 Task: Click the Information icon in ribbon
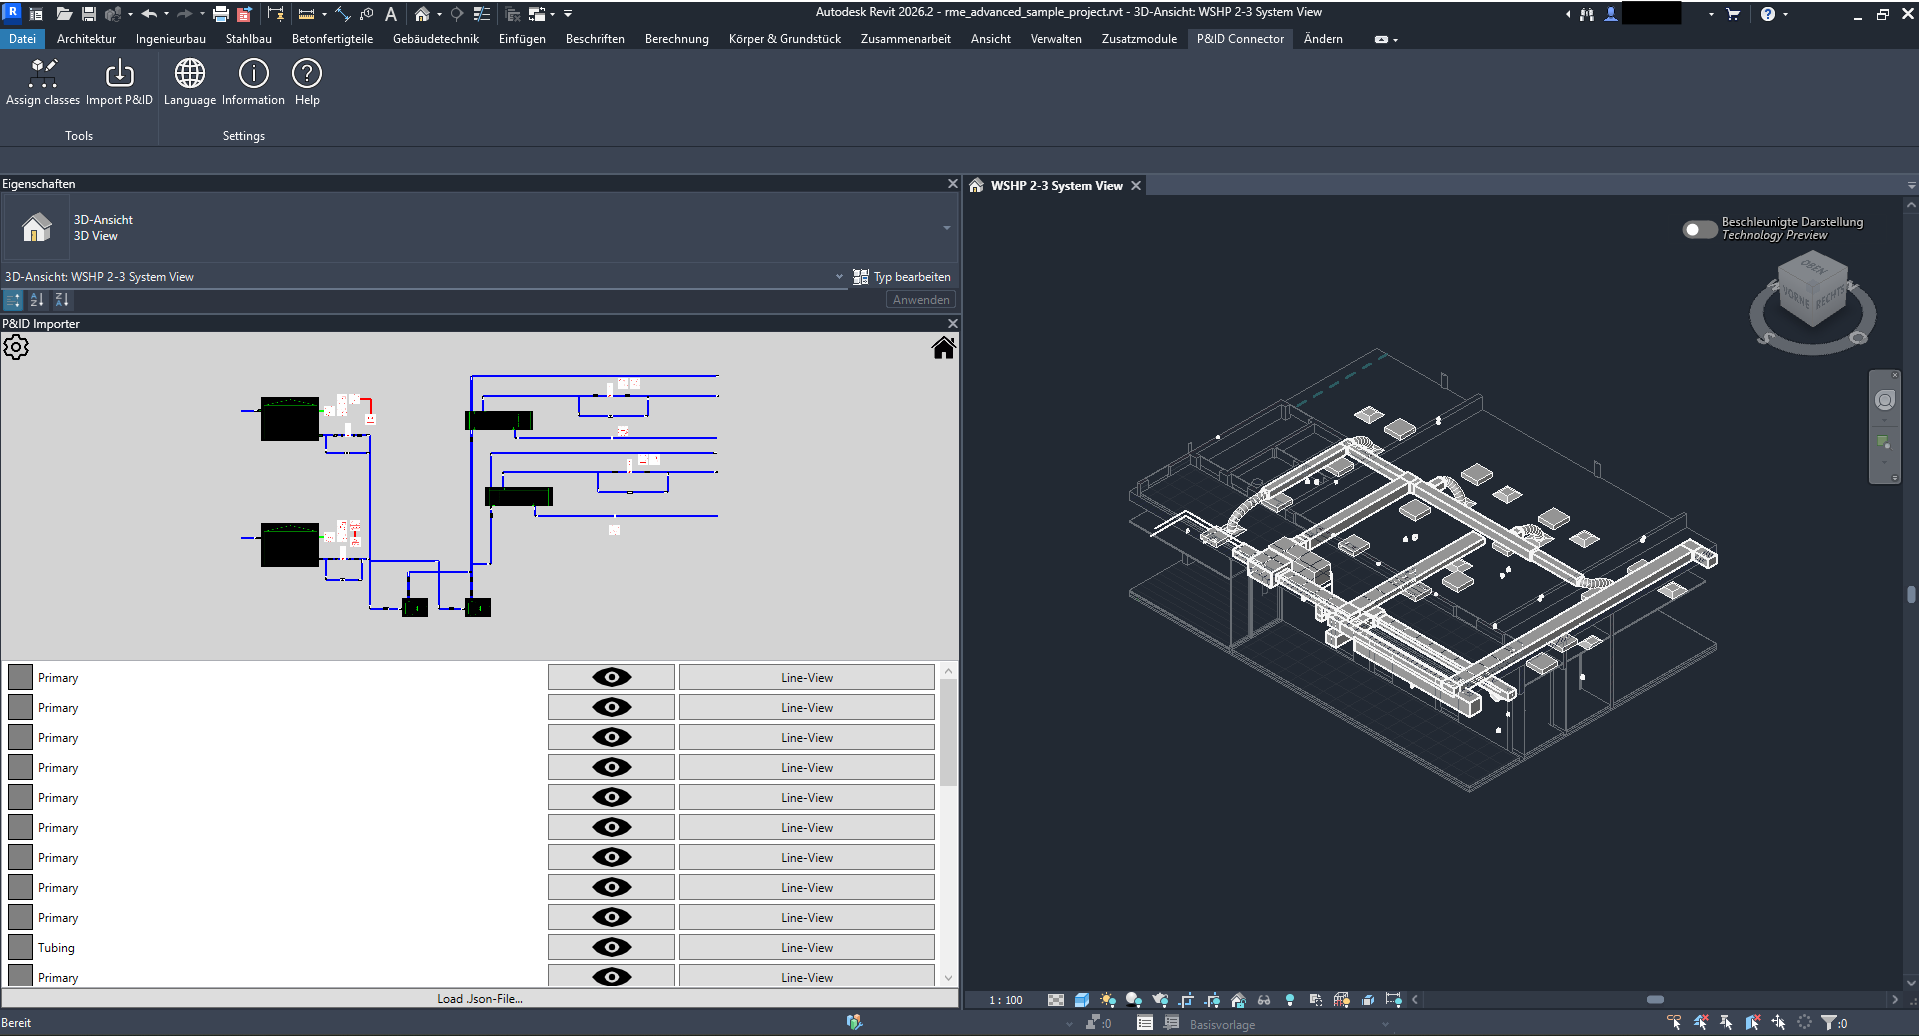point(253,75)
